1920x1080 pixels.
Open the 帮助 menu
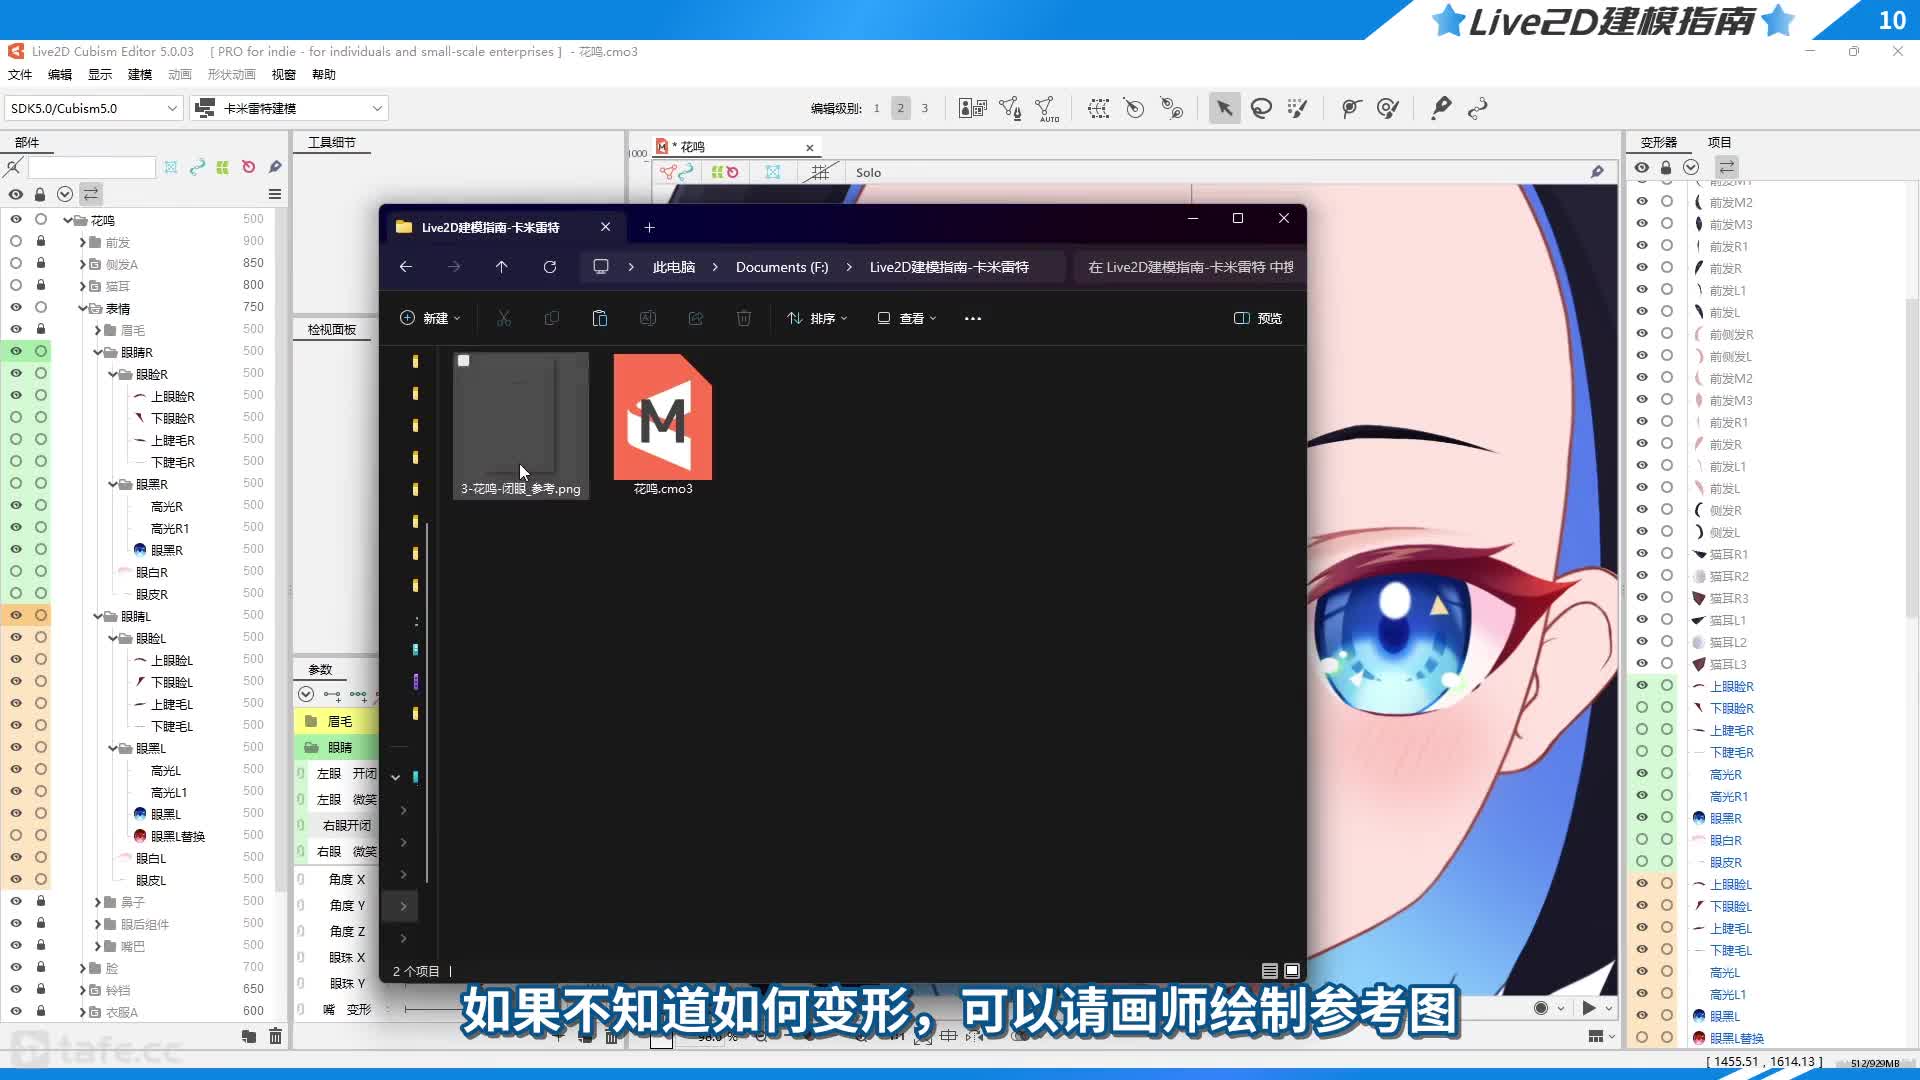(324, 75)
